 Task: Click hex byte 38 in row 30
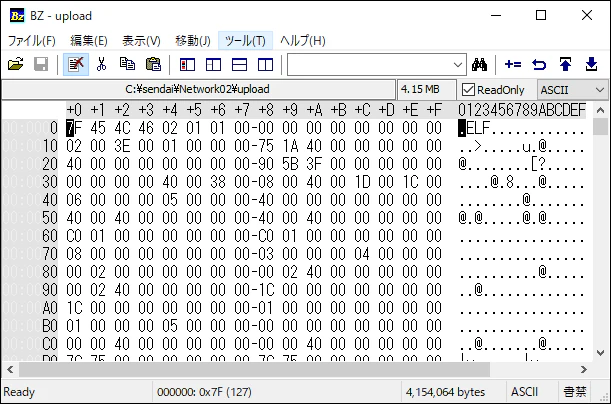tap(218, 182)
